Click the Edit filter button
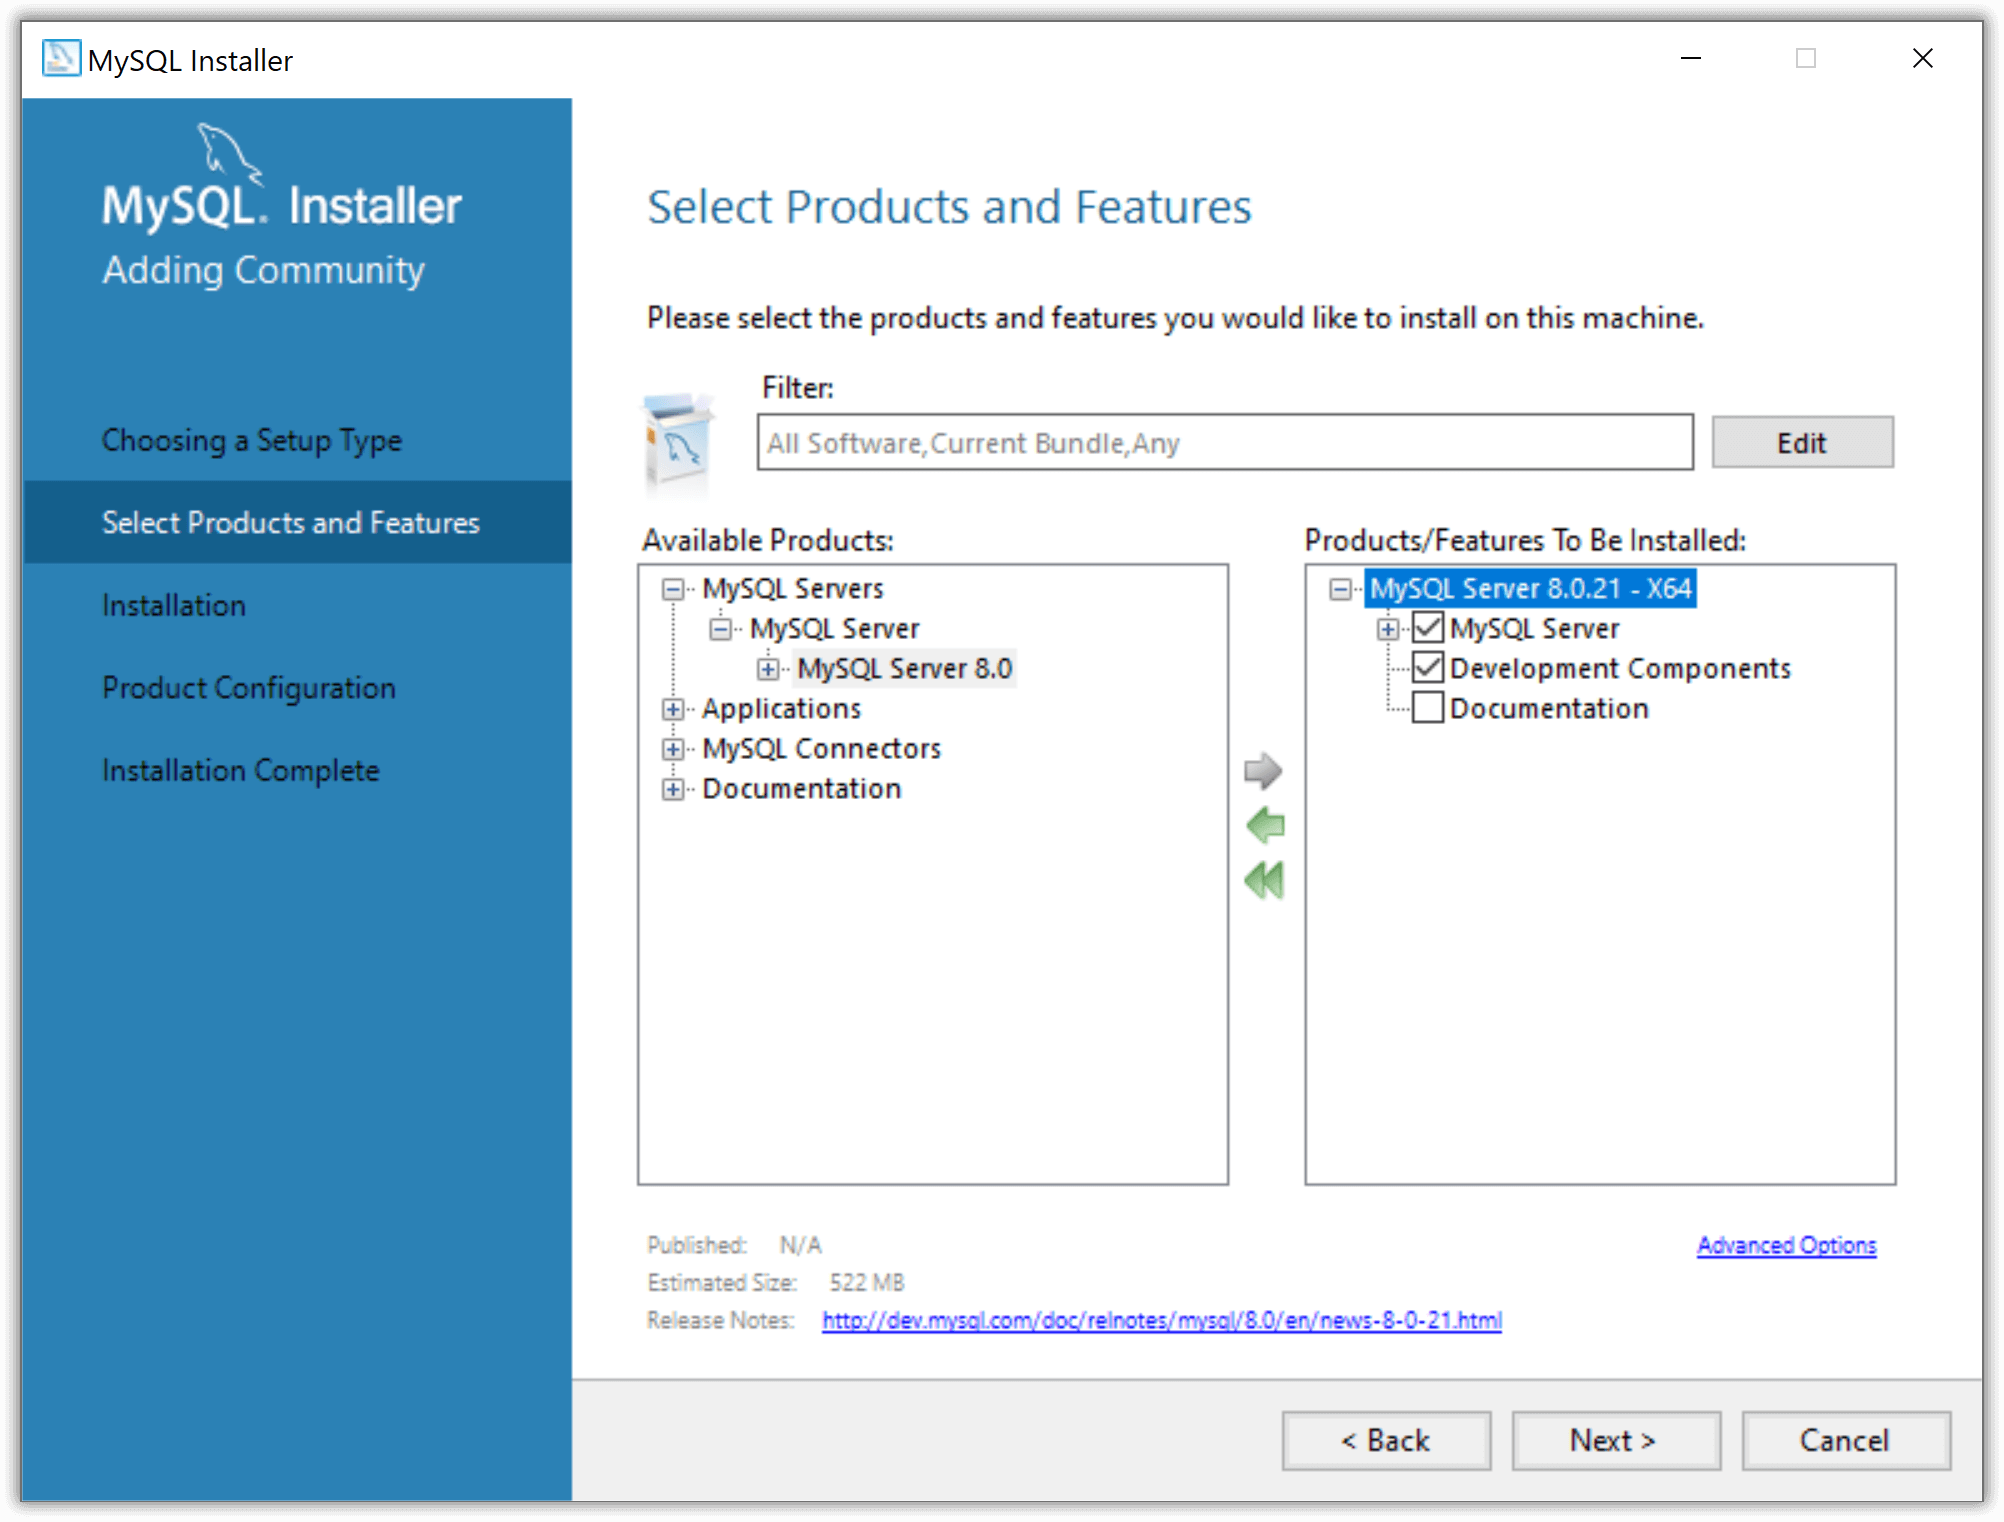 tap(1802, 442)
